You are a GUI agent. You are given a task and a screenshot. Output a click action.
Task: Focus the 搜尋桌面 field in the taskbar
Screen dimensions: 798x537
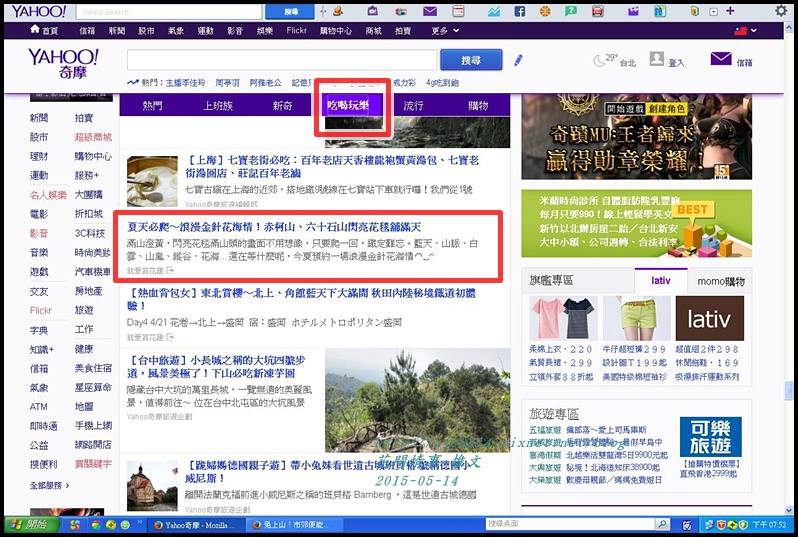point(571,524)
